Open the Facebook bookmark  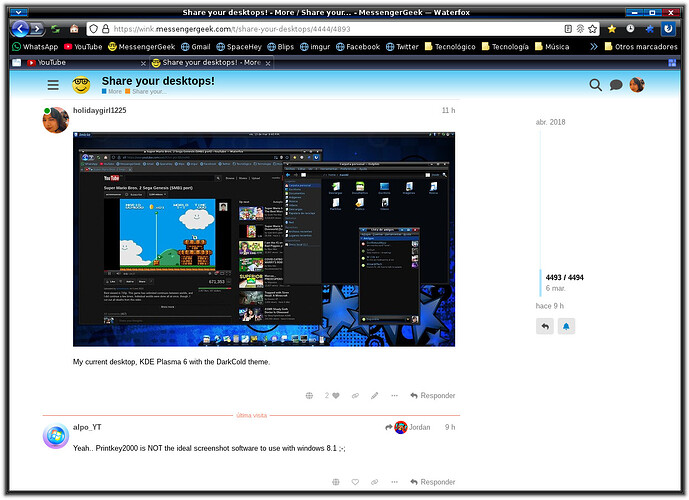(x=358, y=47)
